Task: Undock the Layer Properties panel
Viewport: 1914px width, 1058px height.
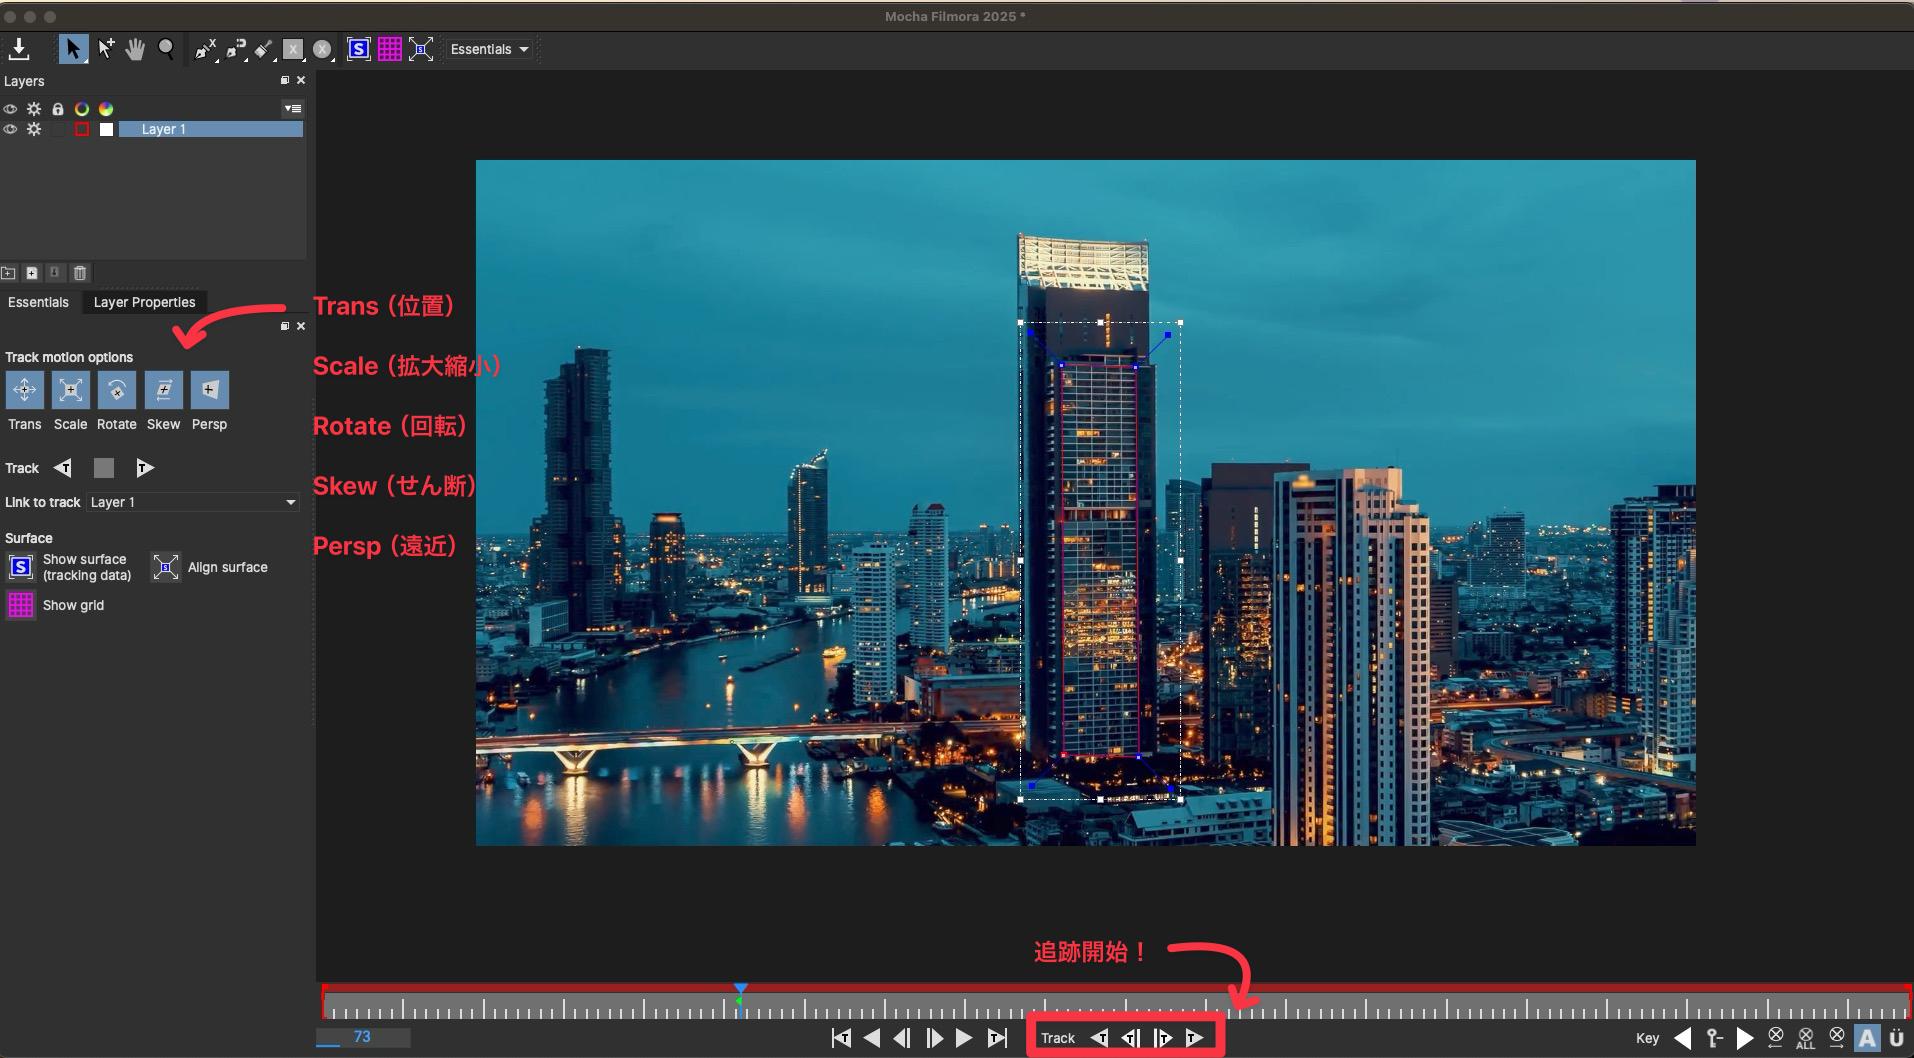Action: pyautogui.click(x=285, y=326)
